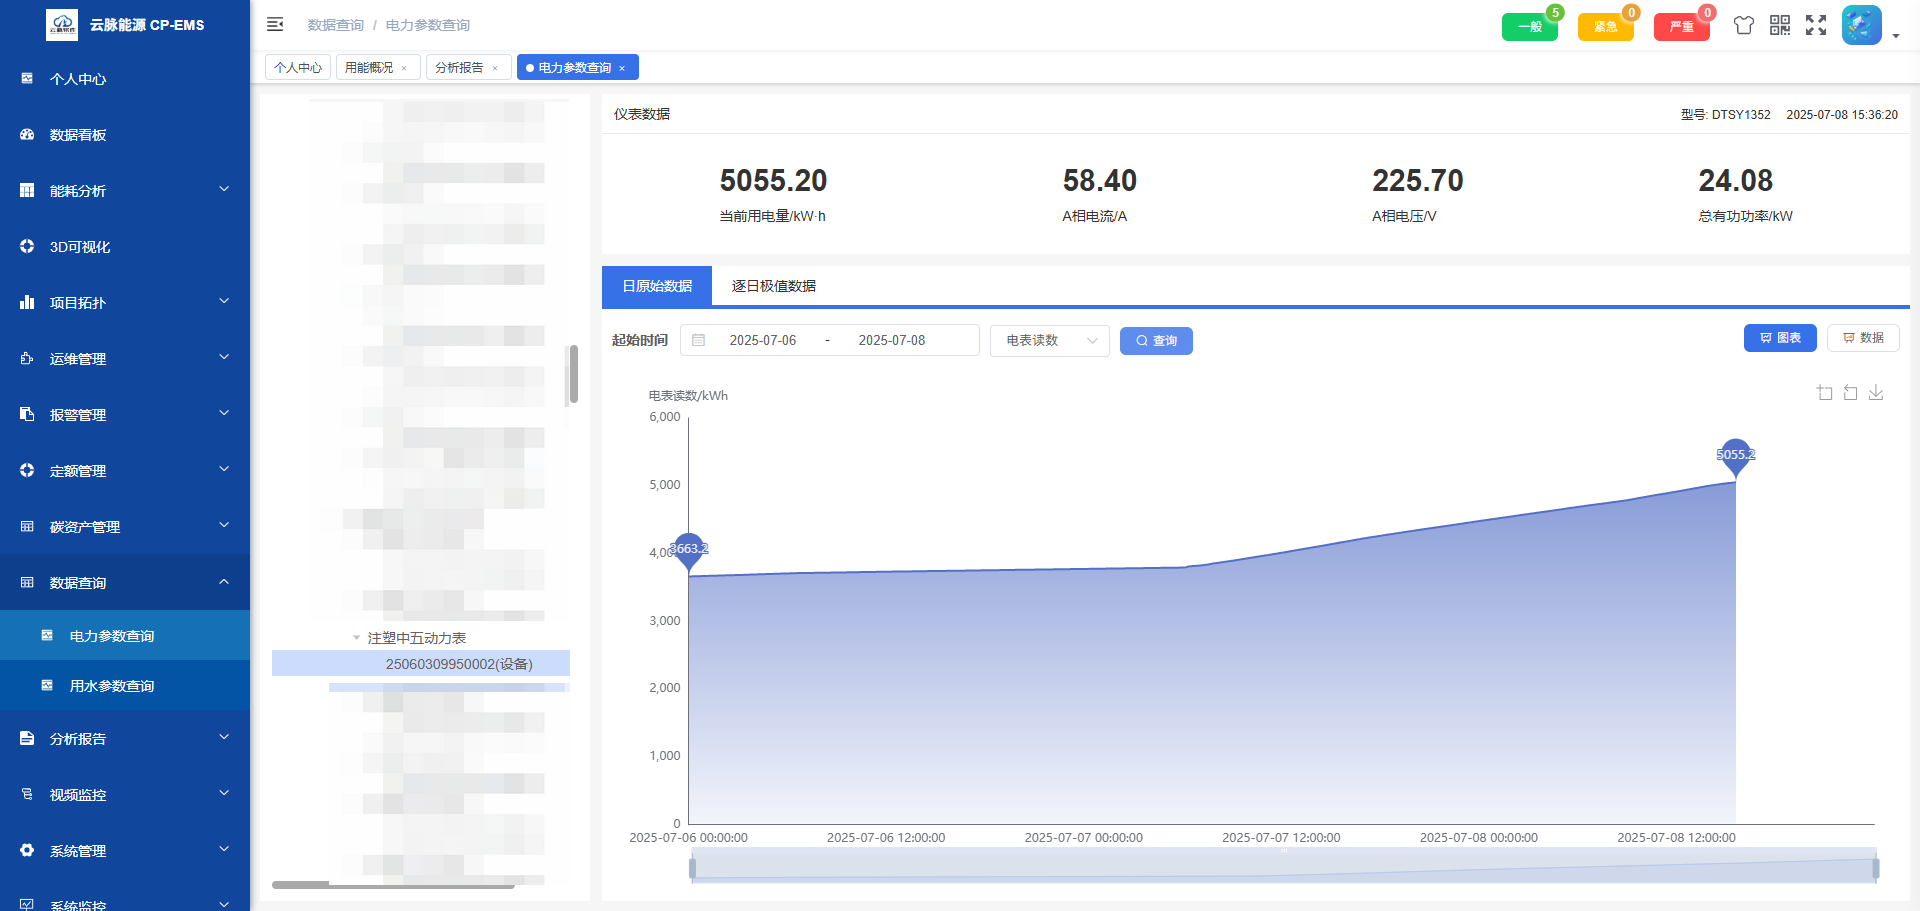The width and height of the screenshot is (1920, 911).
Task: Click the 5055.2 max marker pin
Action: 1736,457
